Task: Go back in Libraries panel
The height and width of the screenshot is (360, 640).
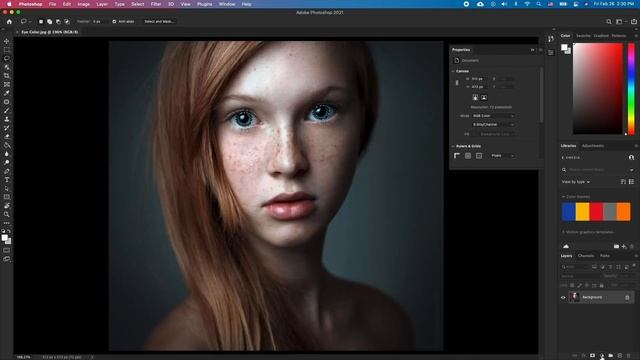Action: [x=563, y=158]
